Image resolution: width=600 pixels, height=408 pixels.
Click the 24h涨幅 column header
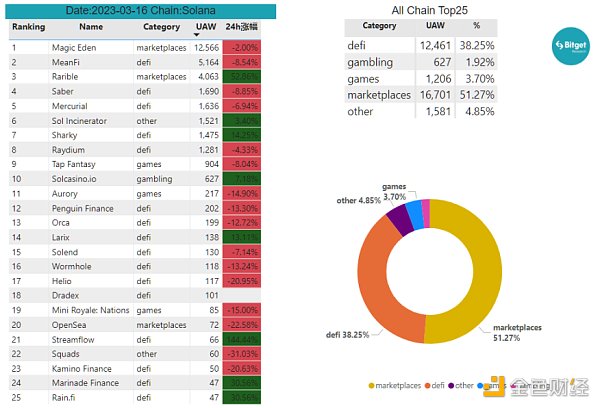click(x=244, y=27)
